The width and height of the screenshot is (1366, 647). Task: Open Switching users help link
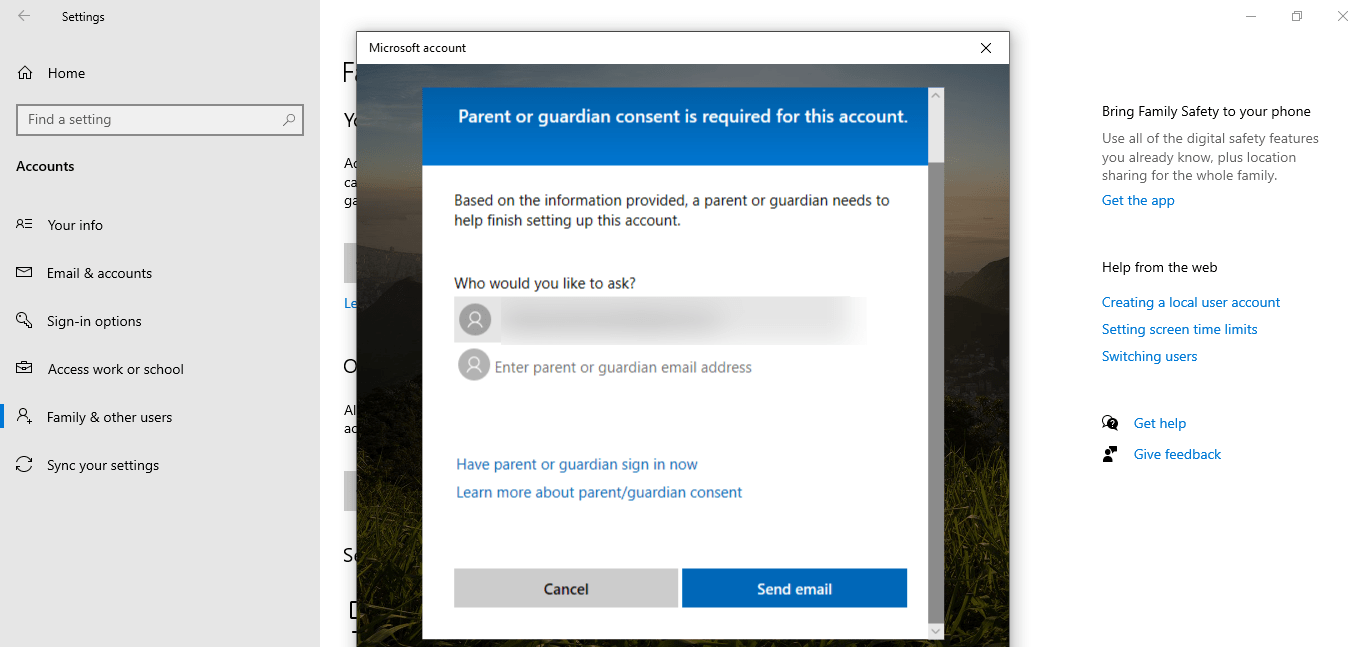point(1149,356)
